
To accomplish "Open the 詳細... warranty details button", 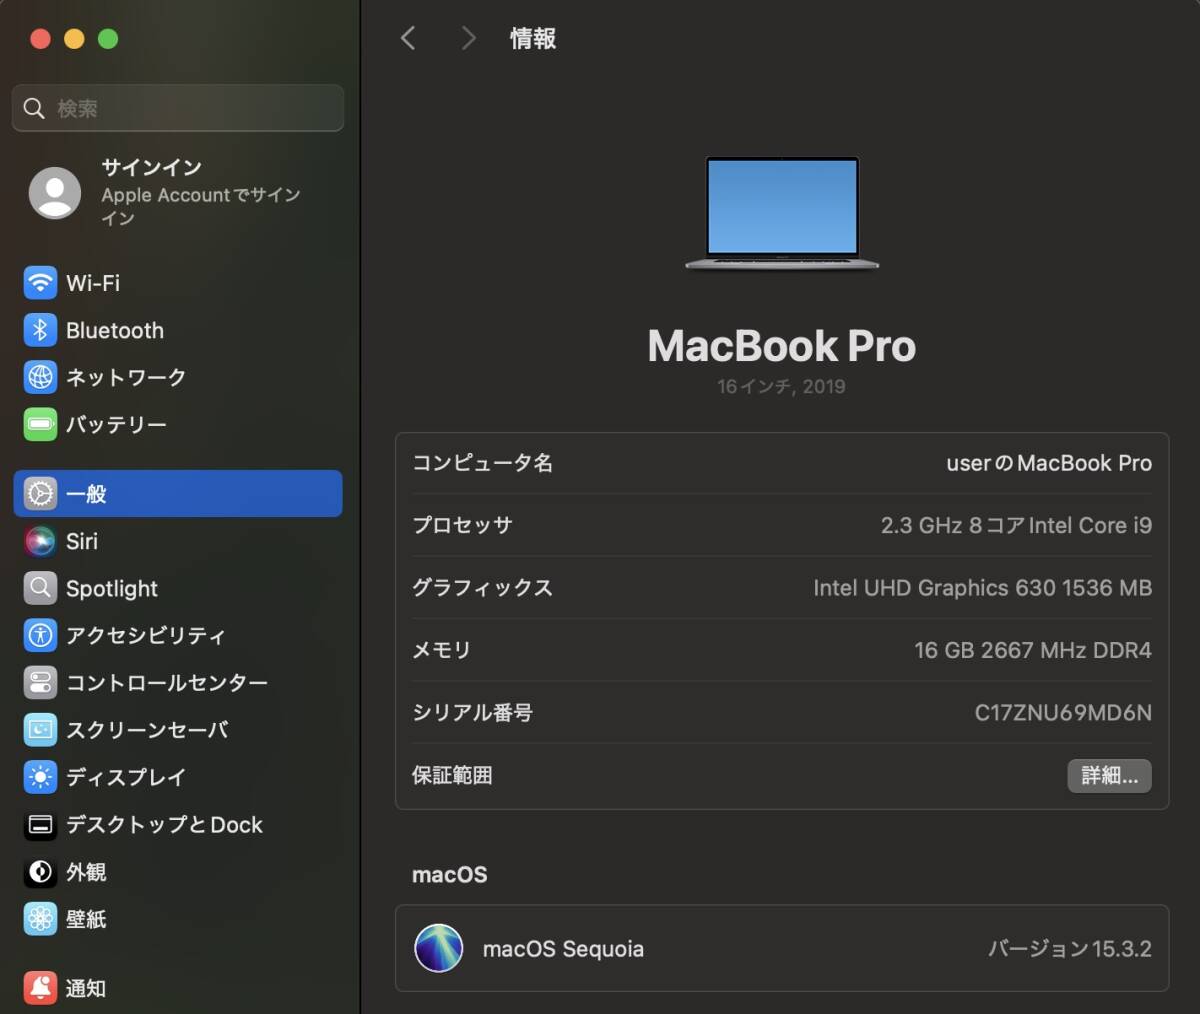I will pyautogui.click(x=1109, y=775).
